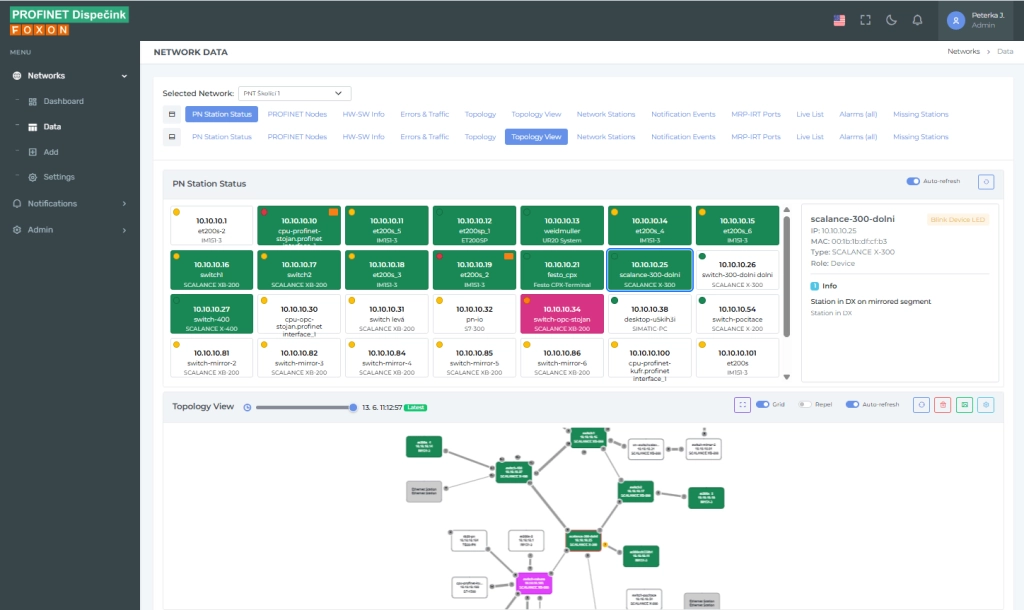Select Topology View tab in second row
This screenshot has height=610, width=1024.
point(536,137)
